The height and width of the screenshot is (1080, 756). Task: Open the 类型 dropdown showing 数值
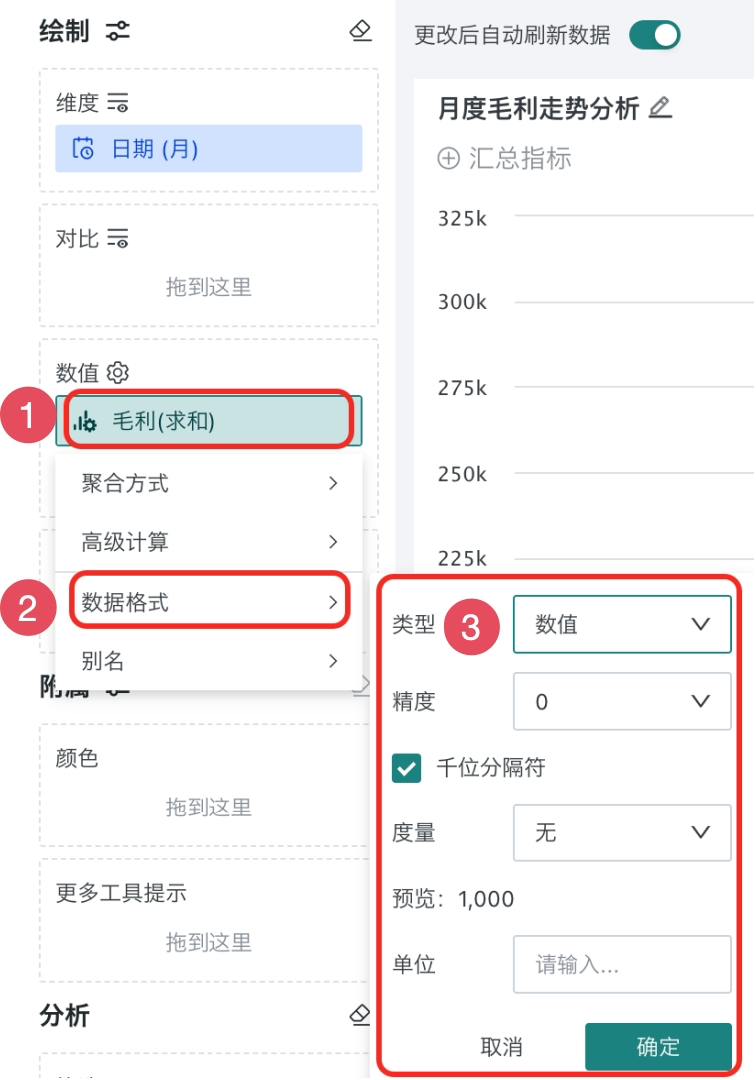pyautogui.click(x=622, y=624)
